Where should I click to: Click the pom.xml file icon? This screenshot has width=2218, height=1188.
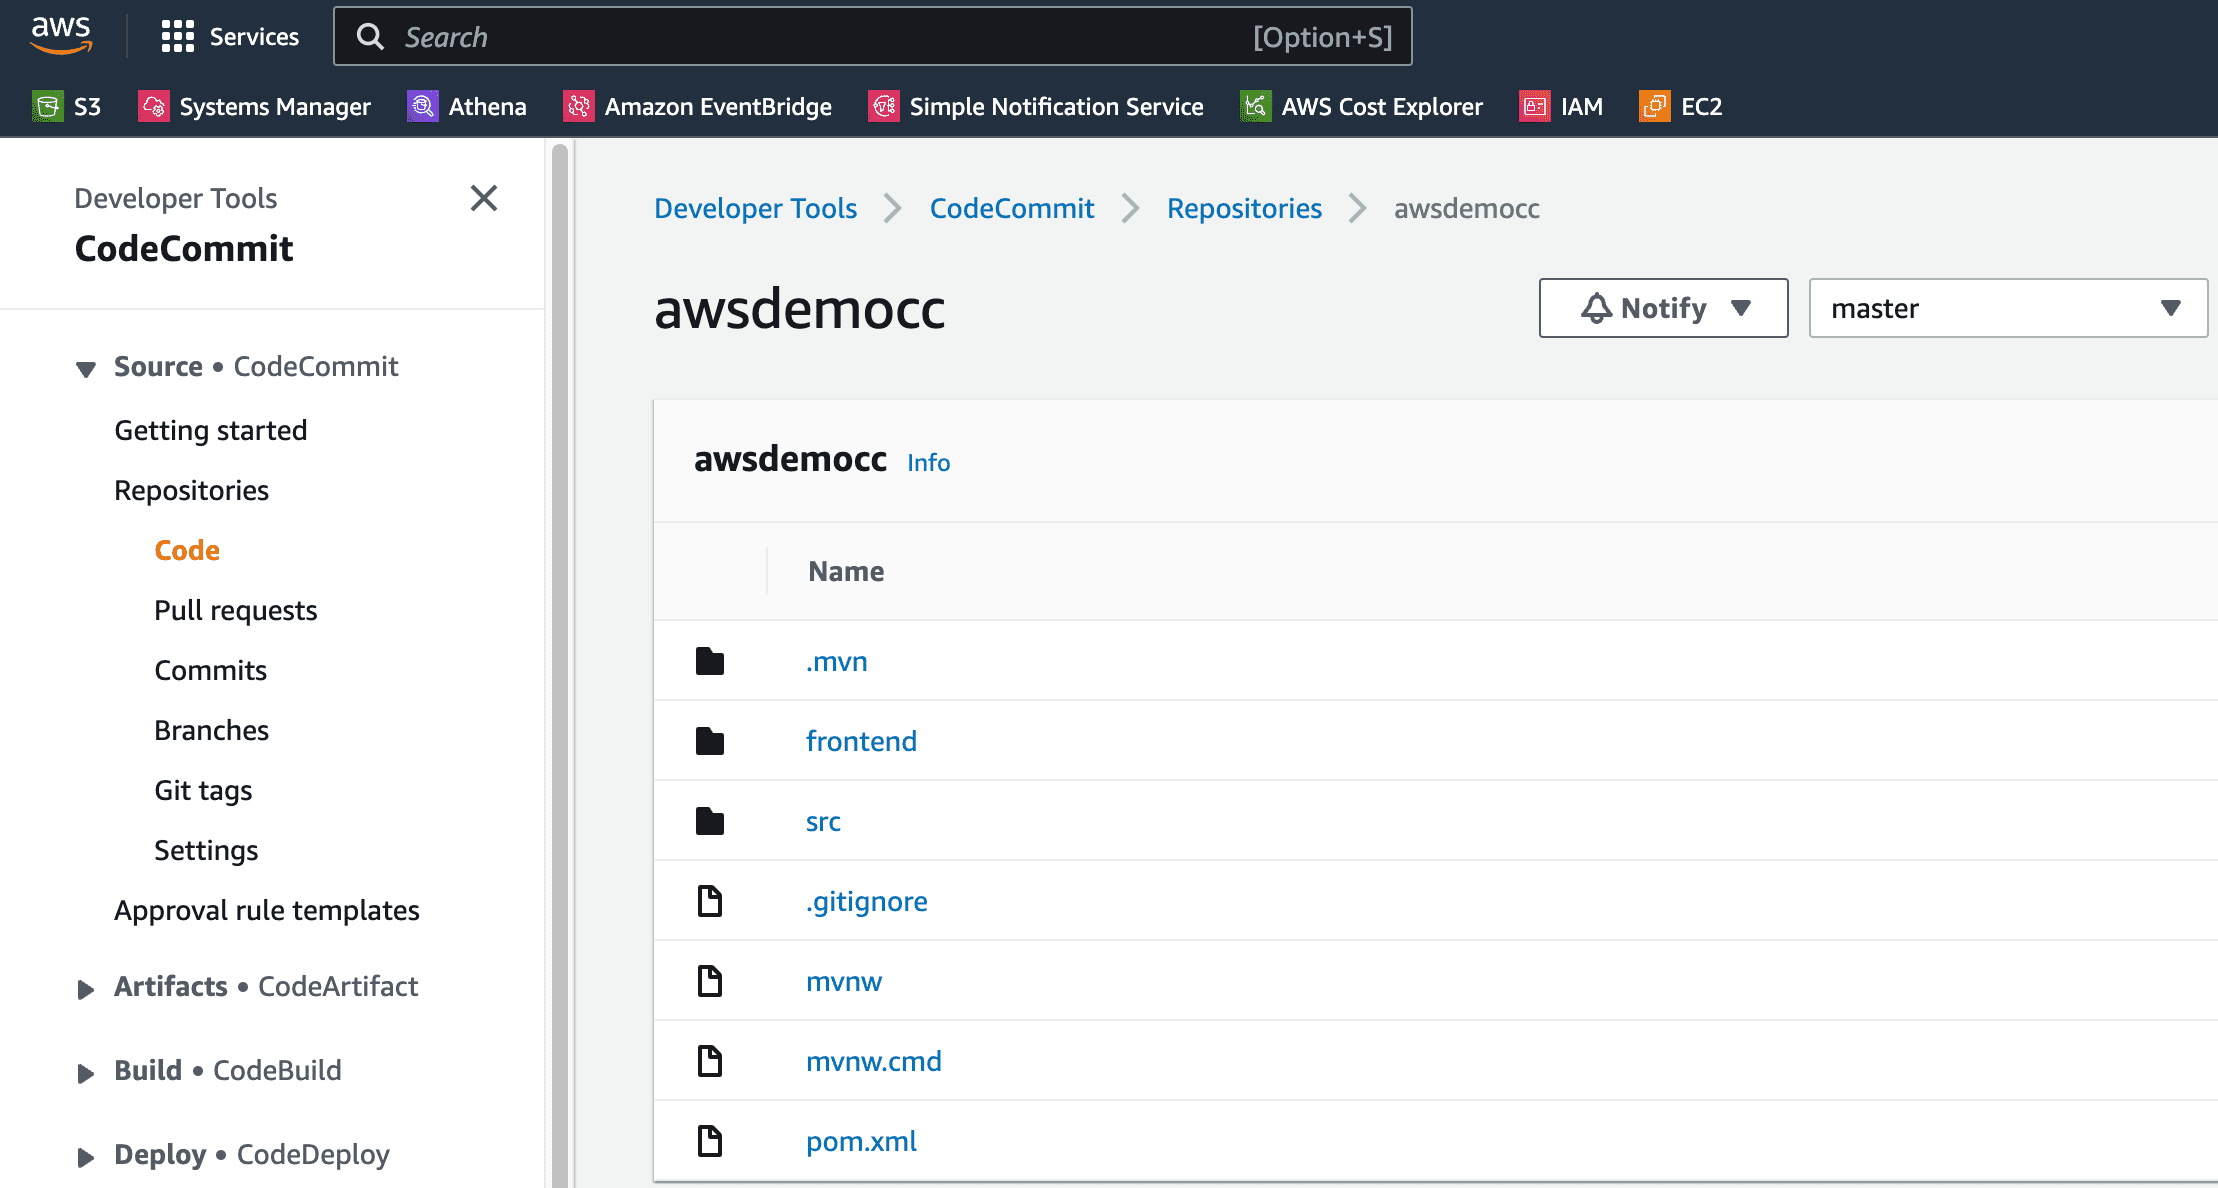coord(710,1141)
